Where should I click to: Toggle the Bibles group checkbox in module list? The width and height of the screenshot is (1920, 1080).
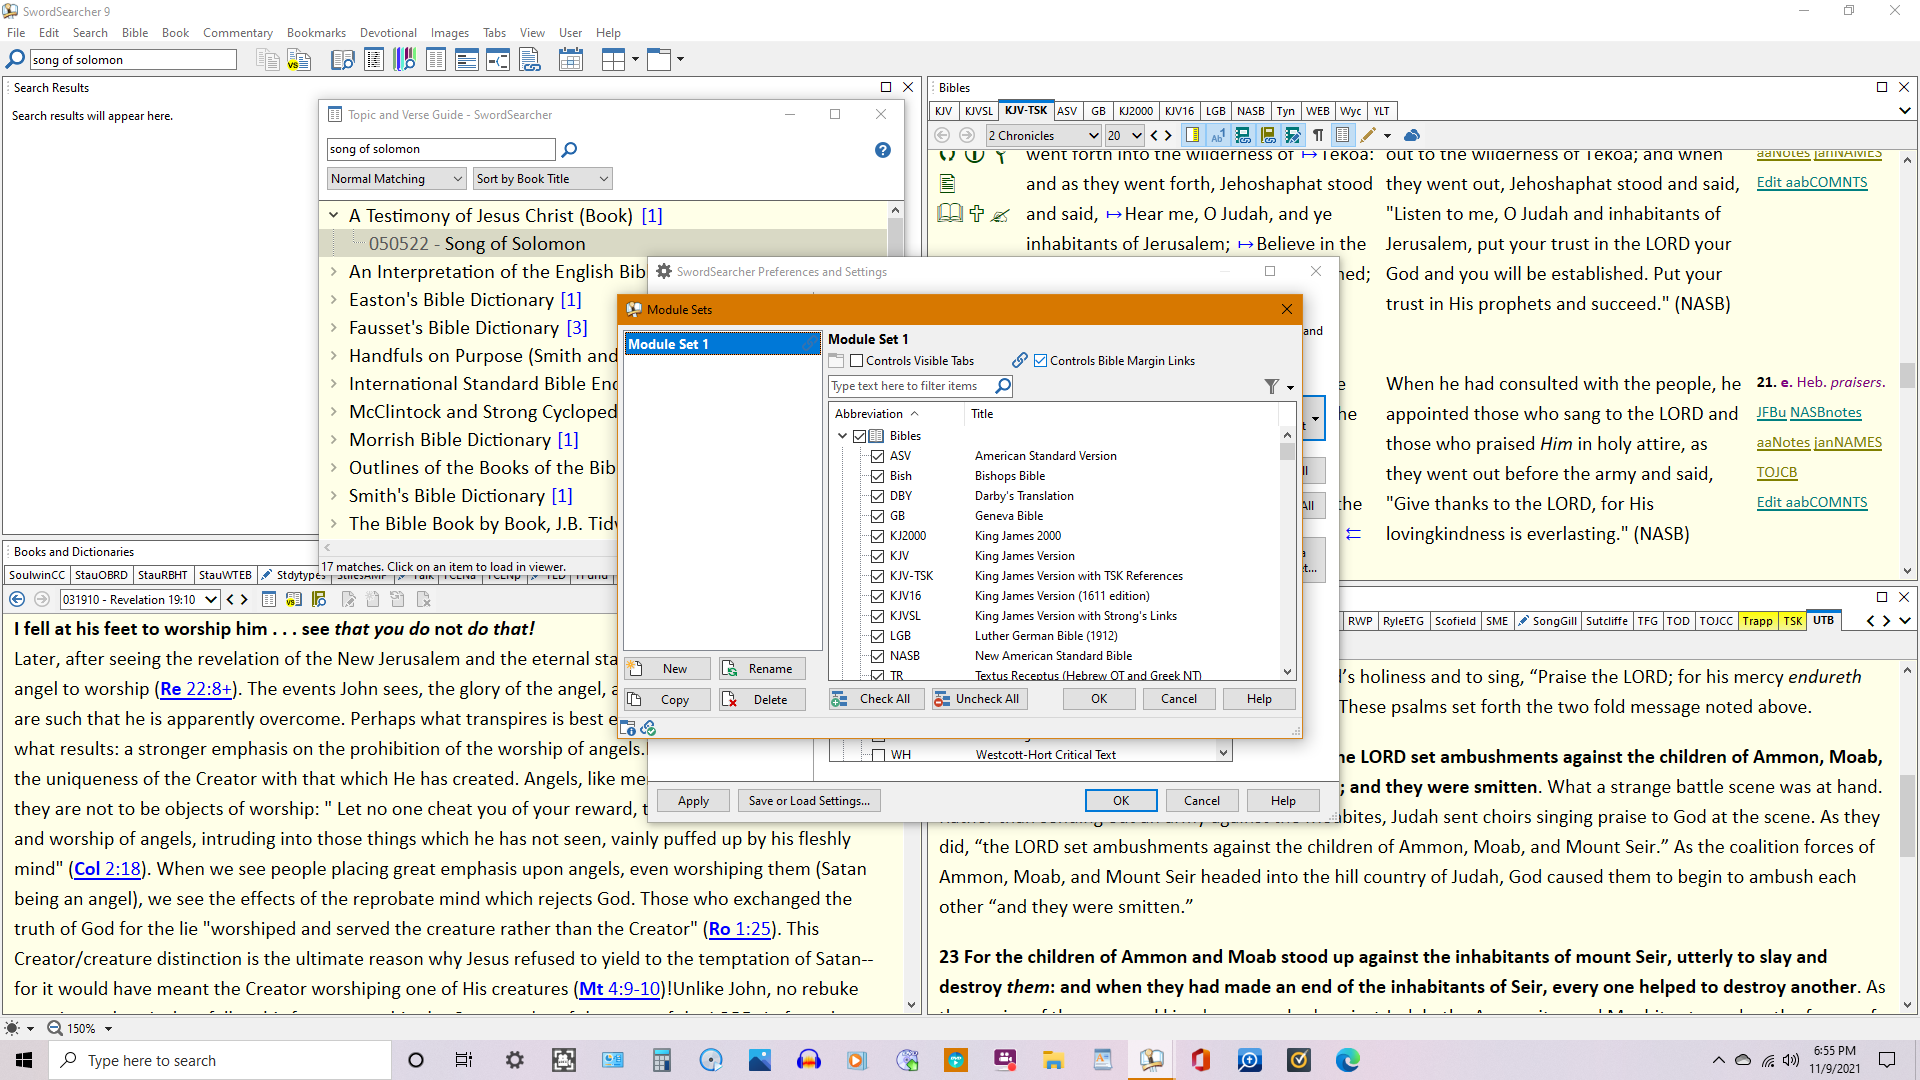click(859, 436)
